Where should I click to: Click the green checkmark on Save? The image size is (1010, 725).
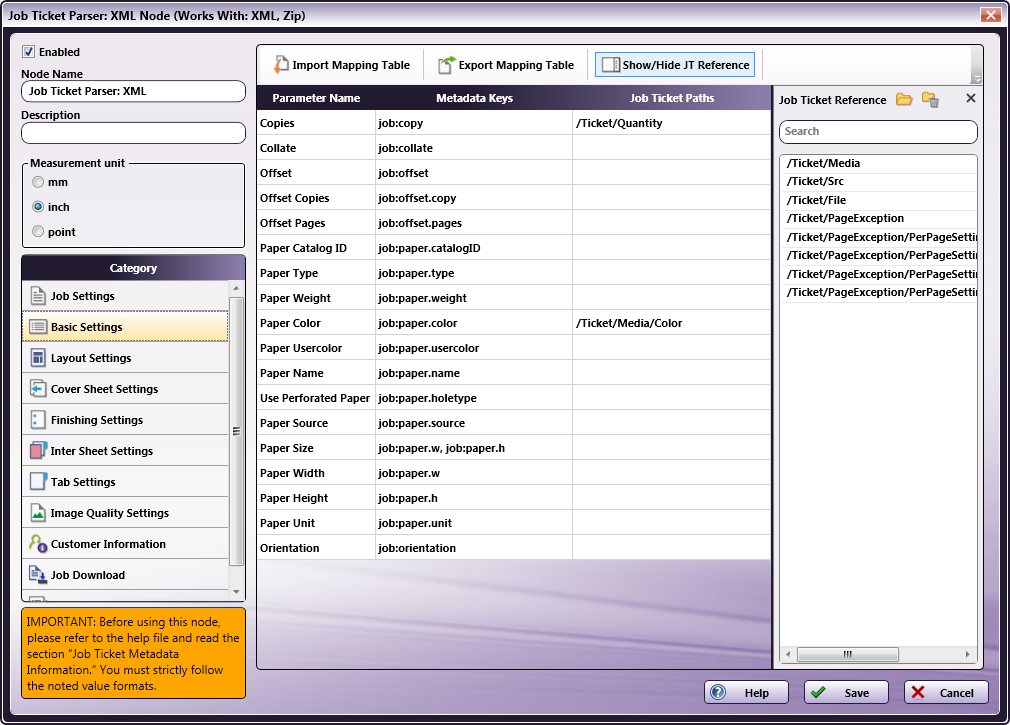(818, 692)
